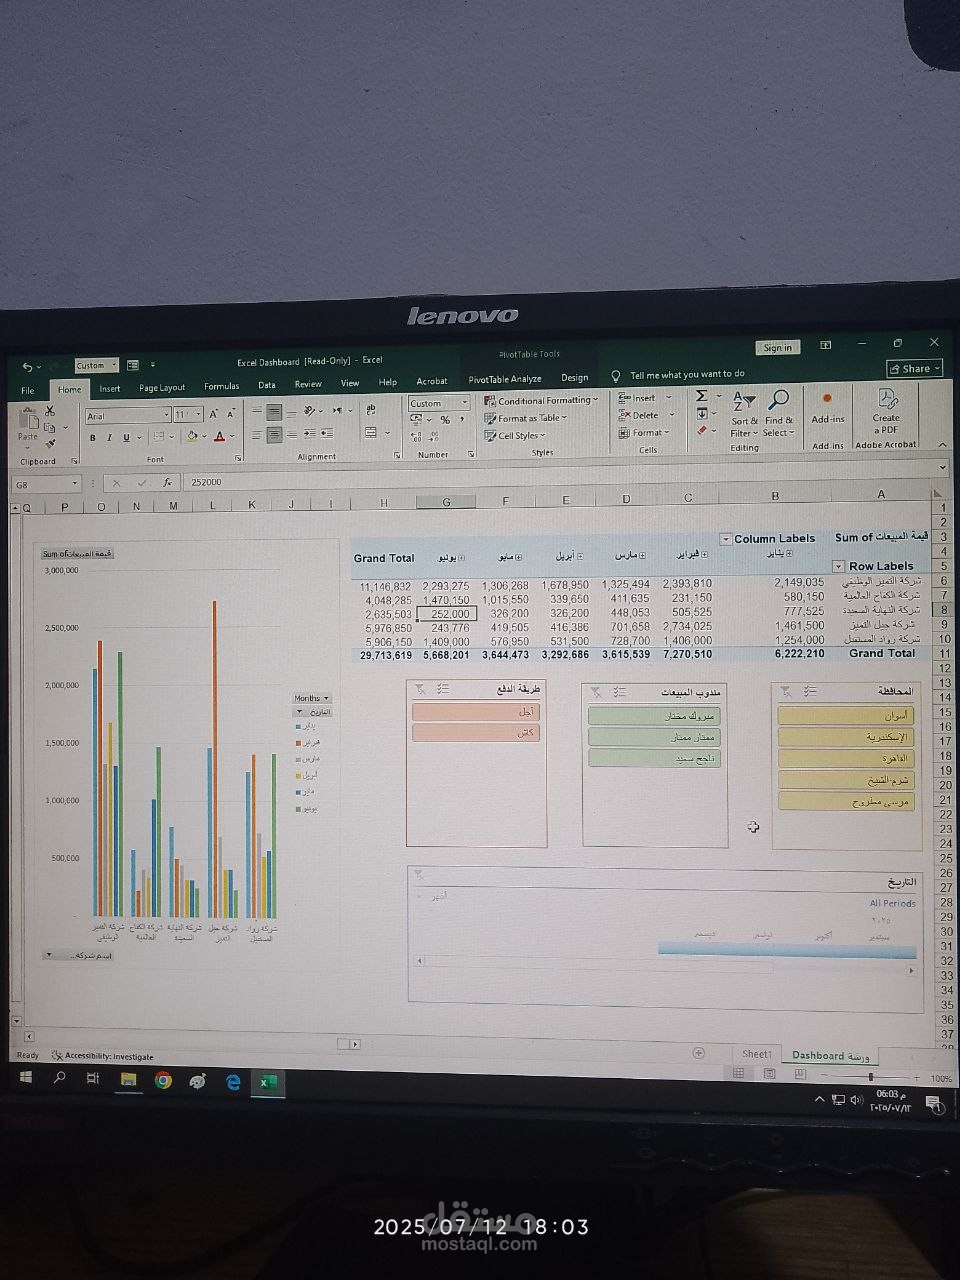Switch to the PivotTable Analyze tab
This screenshot has width=960, height=1280.
pos(504,379)
